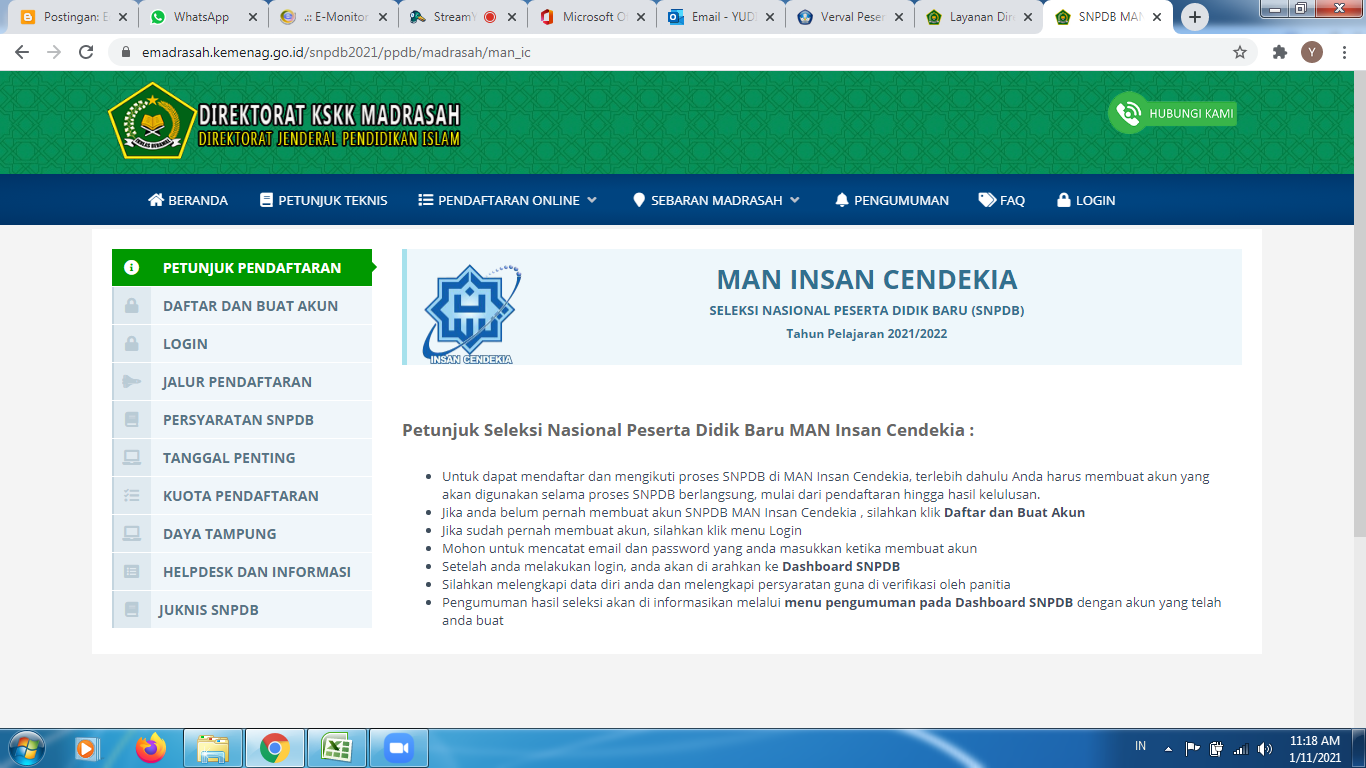The width and height of the screenshot is (1366, 768).
Task: Click the Beranda home icon
Action: tap(156, 200)
